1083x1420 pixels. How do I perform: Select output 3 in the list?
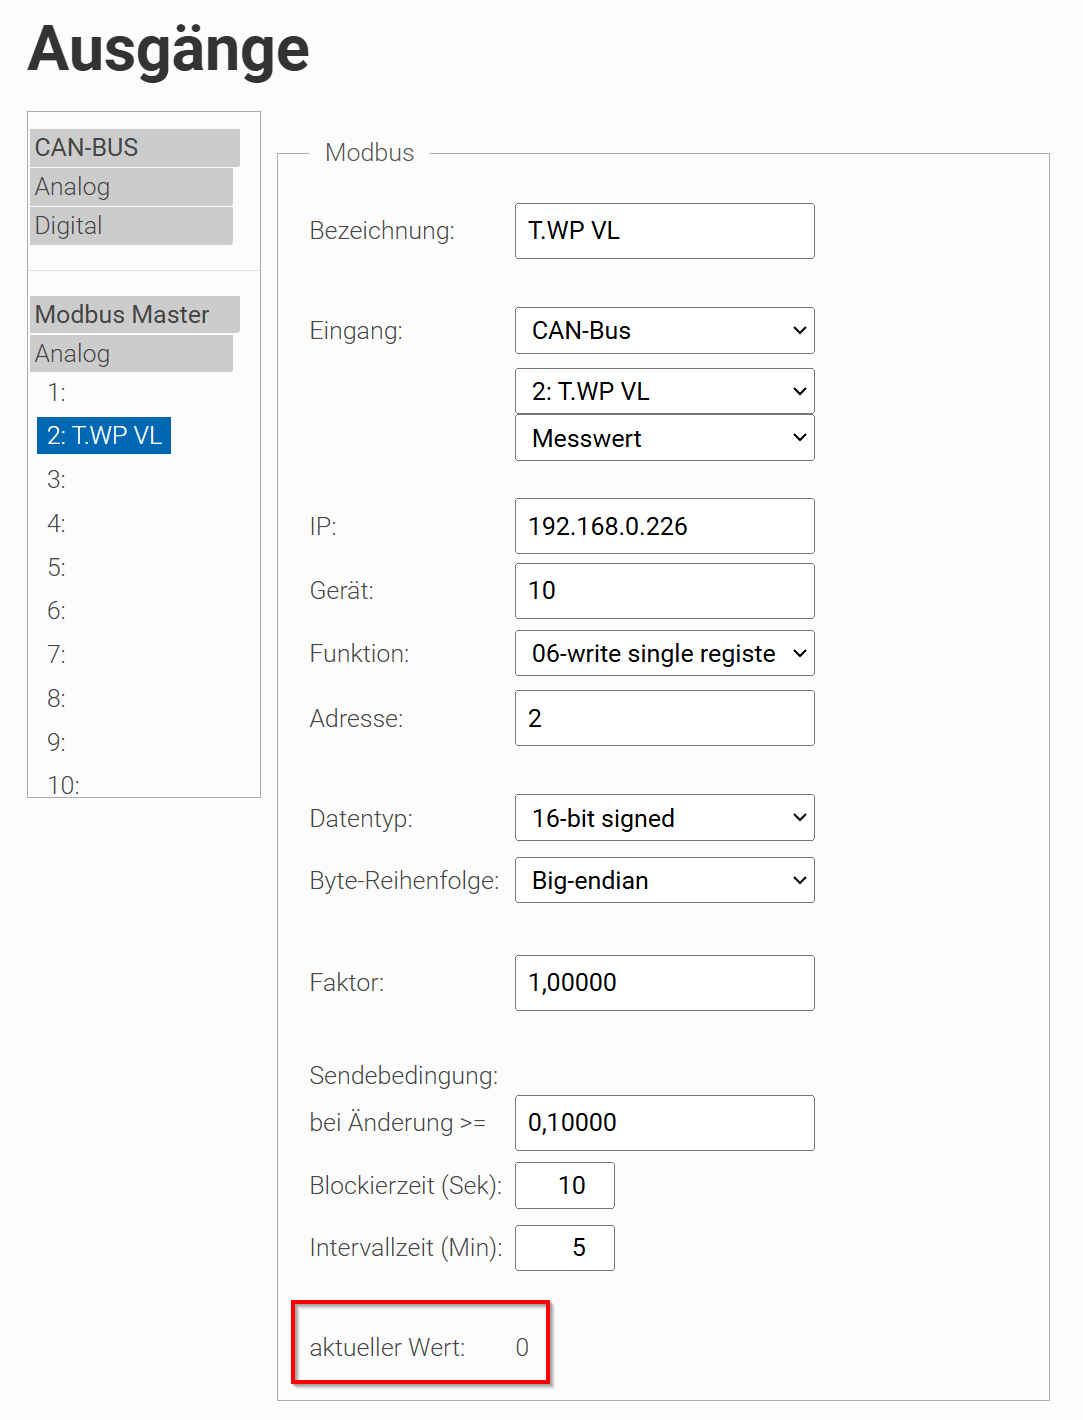(x=57, y=480)
